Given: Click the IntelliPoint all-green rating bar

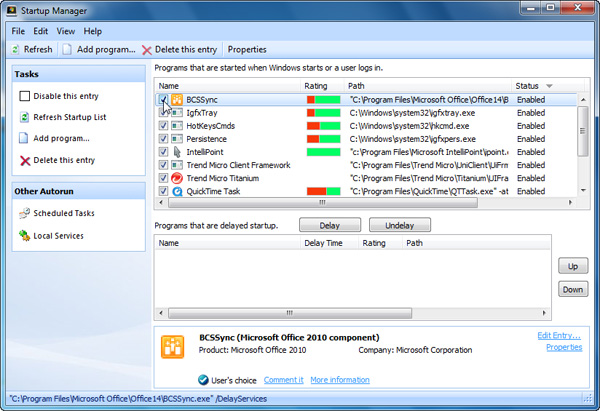Looking at the screenshot, I should (x=323, y=152).
